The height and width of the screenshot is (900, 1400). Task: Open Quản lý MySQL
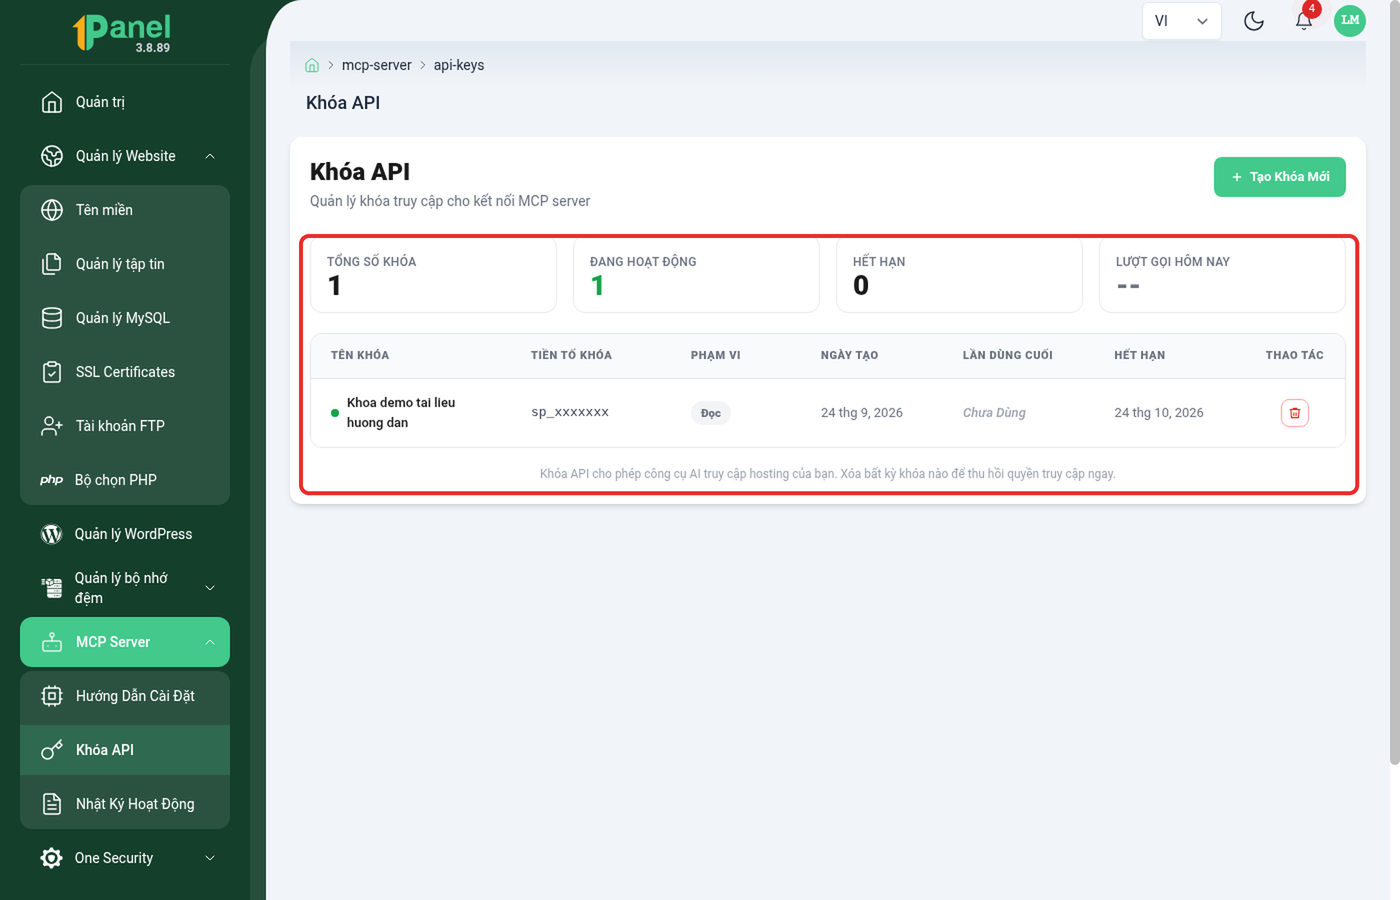[125, 318]
